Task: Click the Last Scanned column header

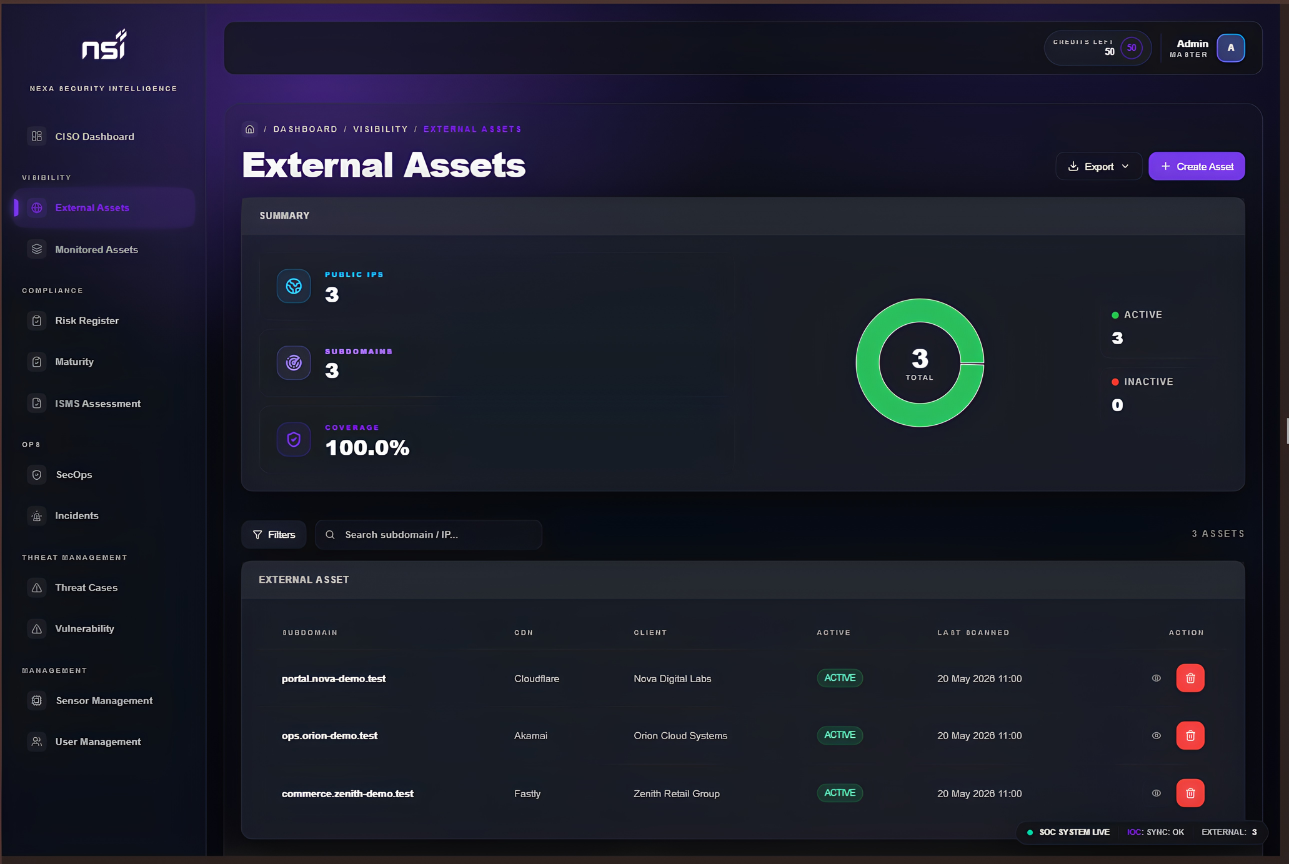Action: 974,633
